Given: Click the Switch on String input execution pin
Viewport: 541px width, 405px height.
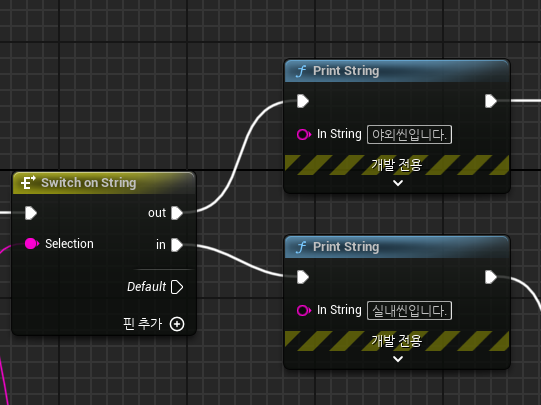Looking at the screenshot, I should pyautogui.click(x=31, y=213).
